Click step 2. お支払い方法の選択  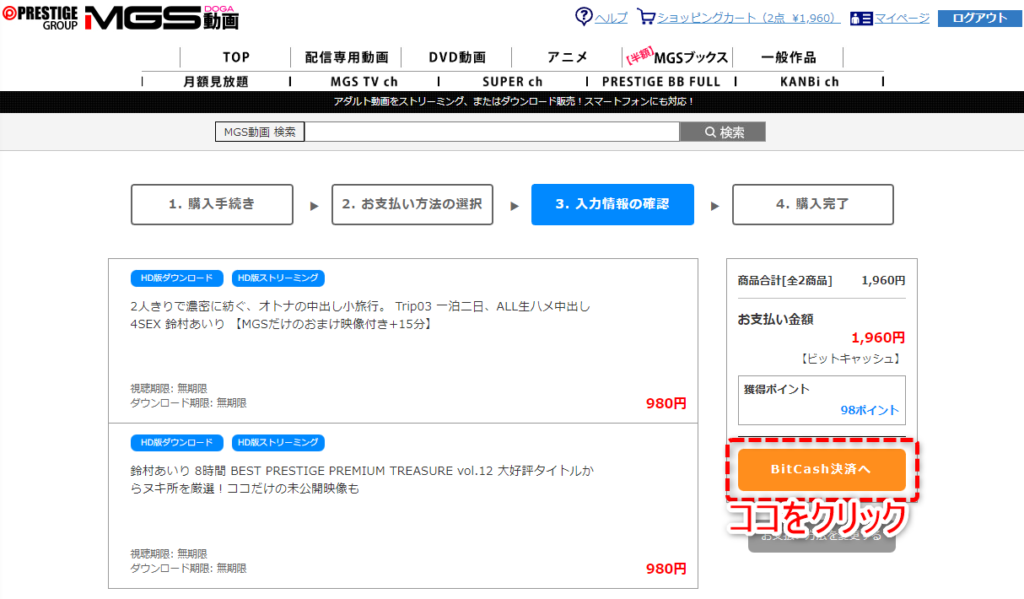pos(412,204)
